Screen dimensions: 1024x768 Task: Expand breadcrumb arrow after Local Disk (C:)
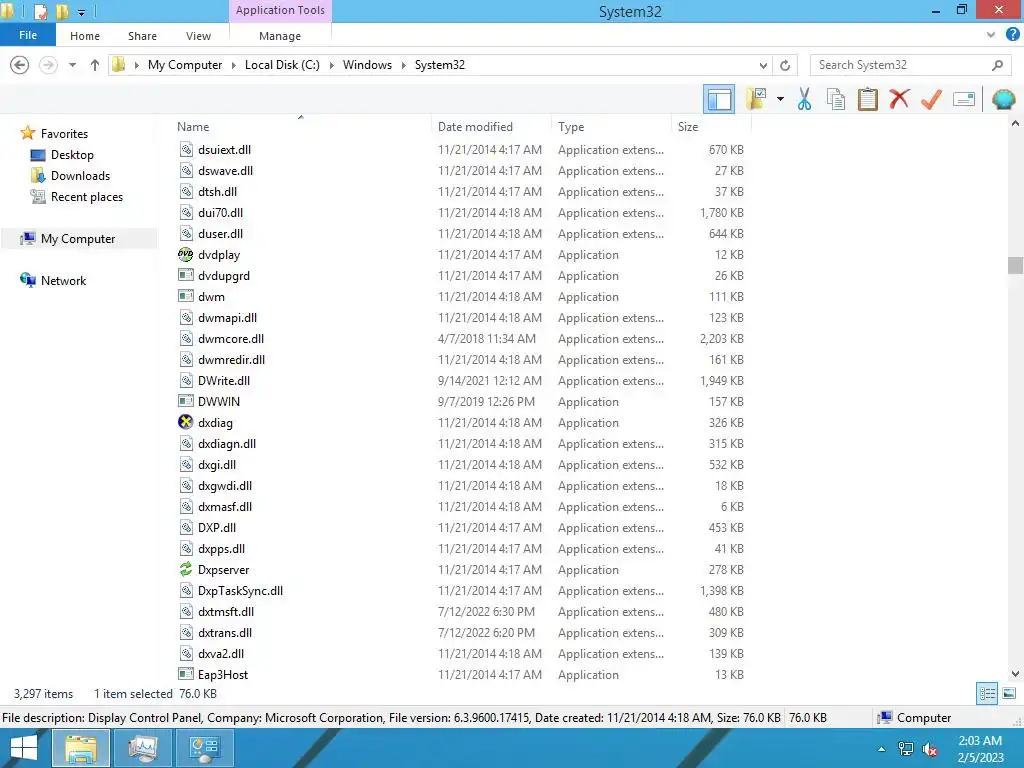point(331,65)
